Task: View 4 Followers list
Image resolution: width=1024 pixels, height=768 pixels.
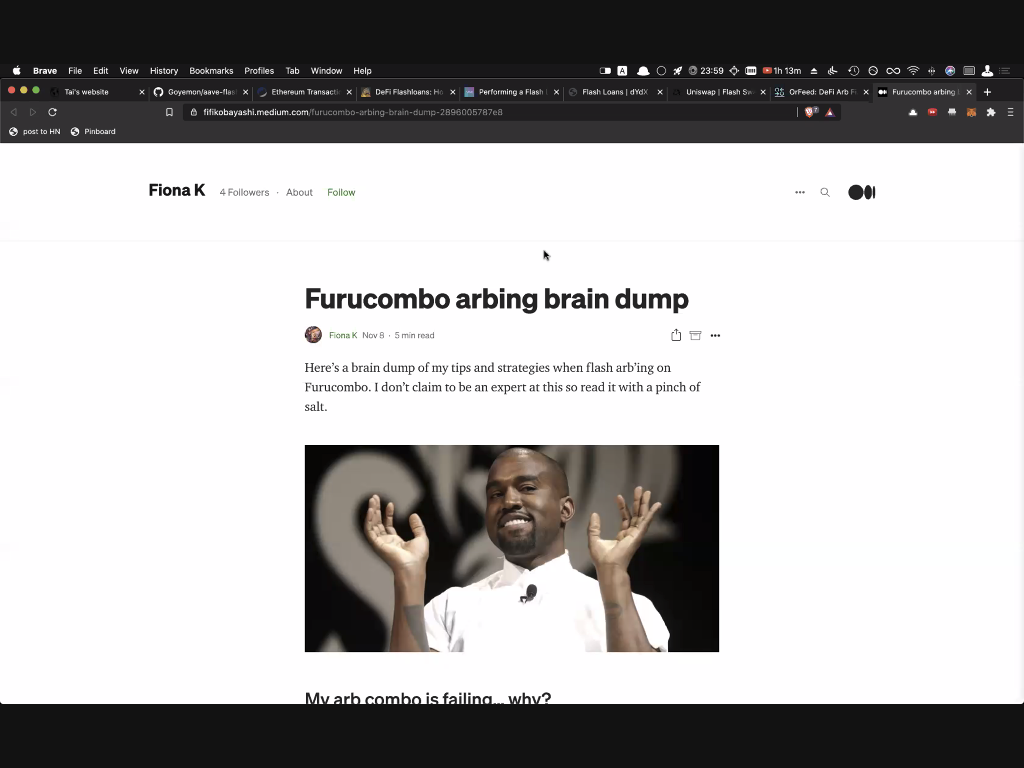Action: 244,192
